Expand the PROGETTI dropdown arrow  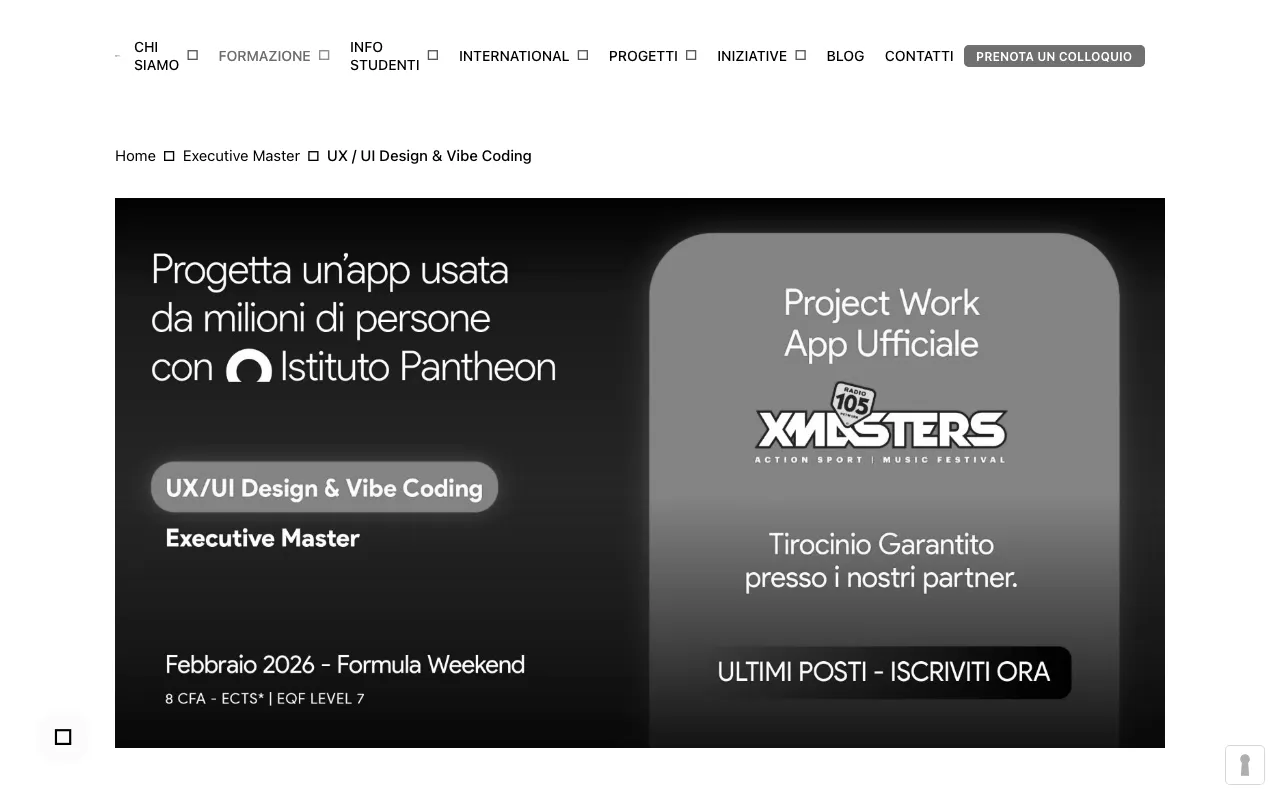click(x=691, y=56)
